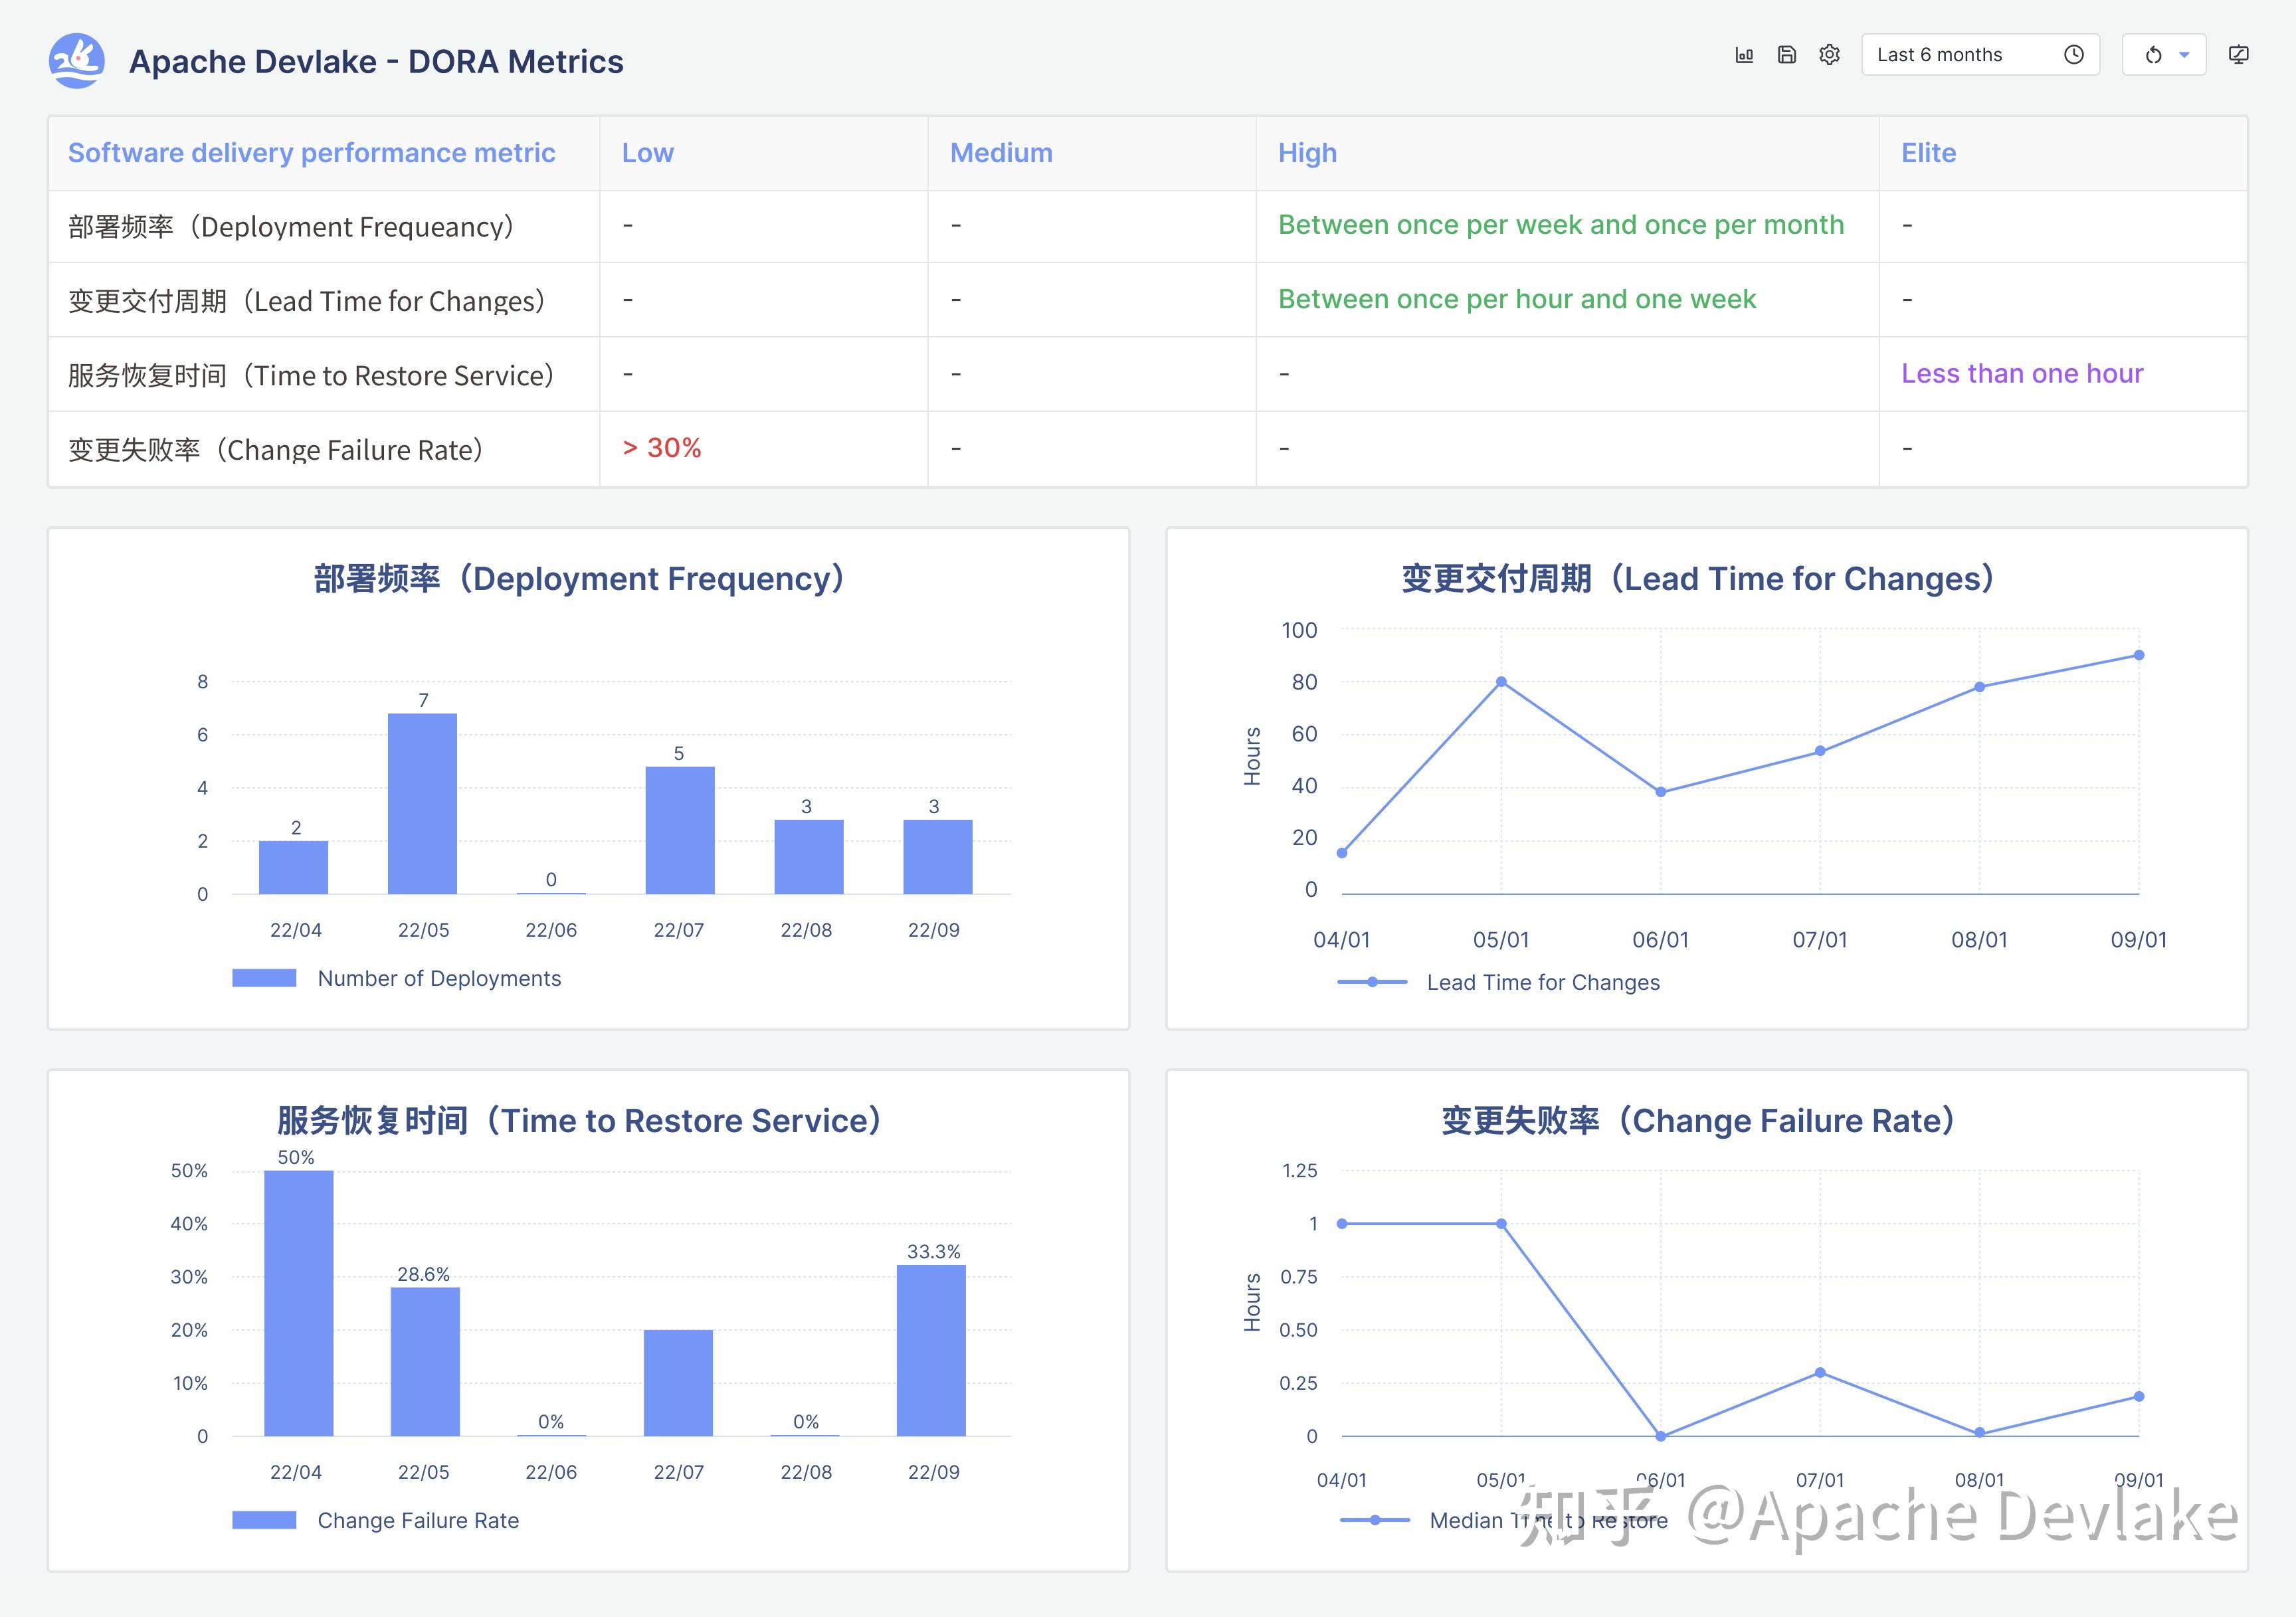Click the save dashboard floppy icon
Screen dimensions: 2296x1617
pos(1787,55)
